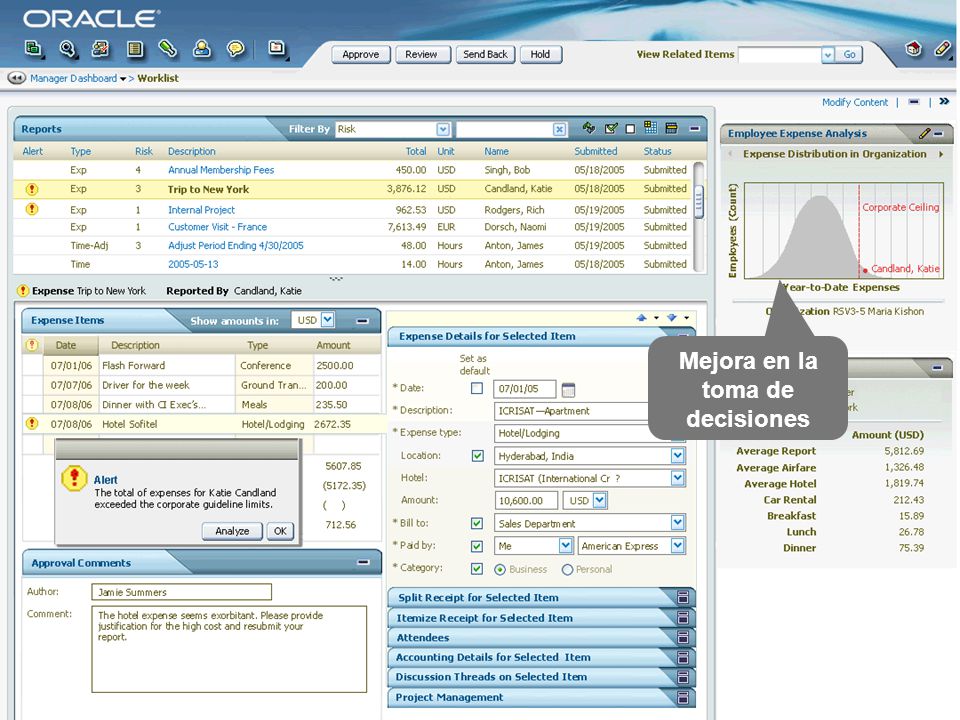Viewport: 960px width, 720px height.
Task: Click the pencil edit icon in top banner
Action: point(943,48)
